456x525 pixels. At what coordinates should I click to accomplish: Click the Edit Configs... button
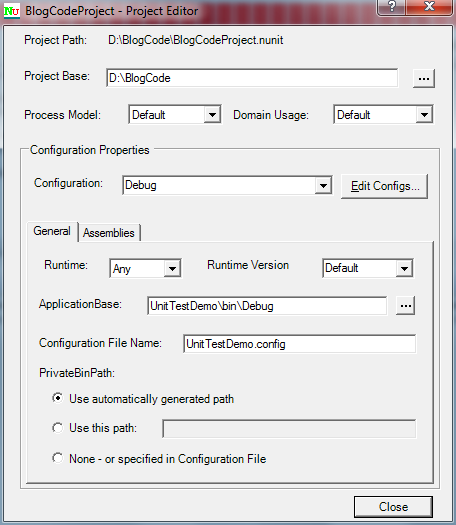[x=384, y=186]
